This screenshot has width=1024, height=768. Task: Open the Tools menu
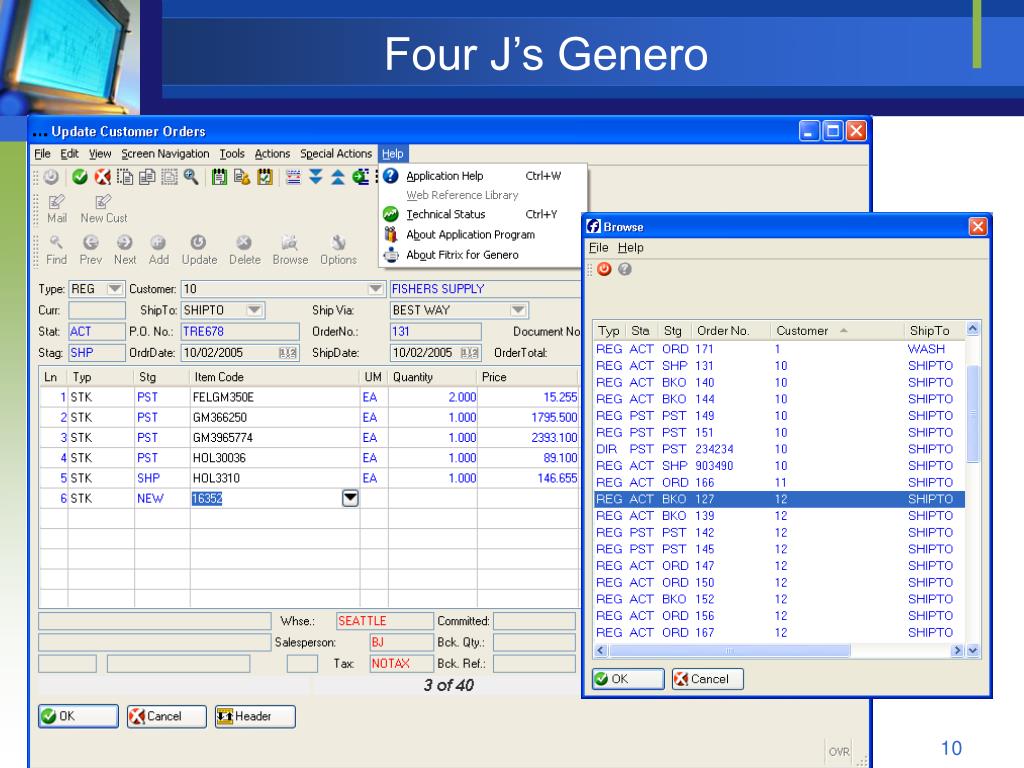click(x=232, y=153)
